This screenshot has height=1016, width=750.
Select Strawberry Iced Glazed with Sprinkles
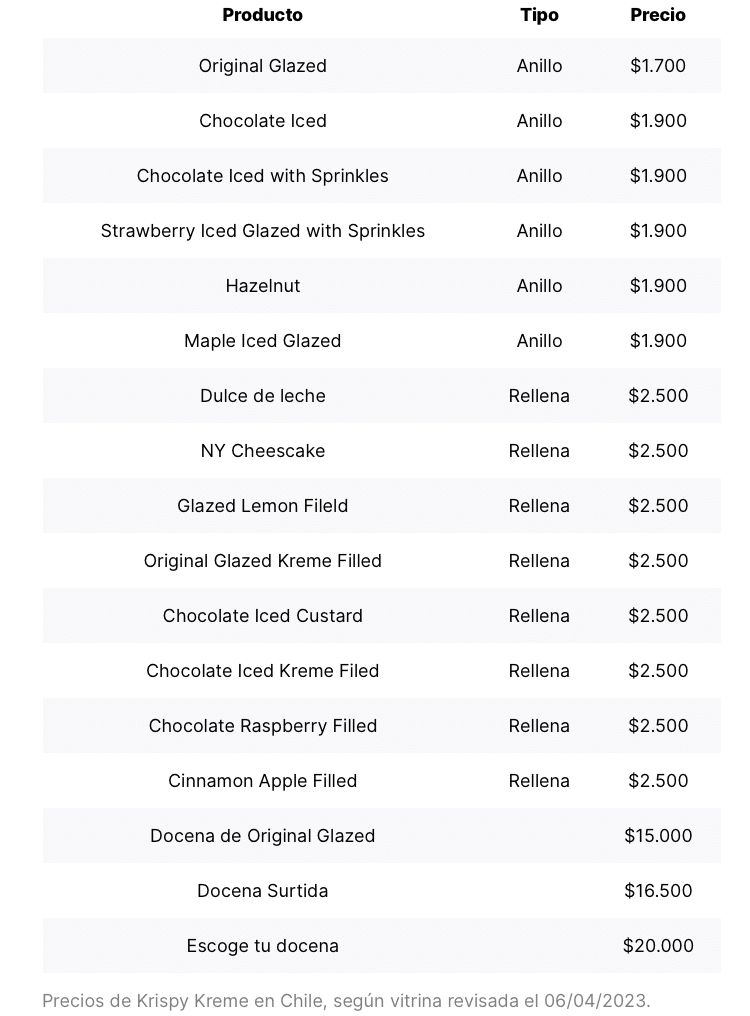coord(262,231)
